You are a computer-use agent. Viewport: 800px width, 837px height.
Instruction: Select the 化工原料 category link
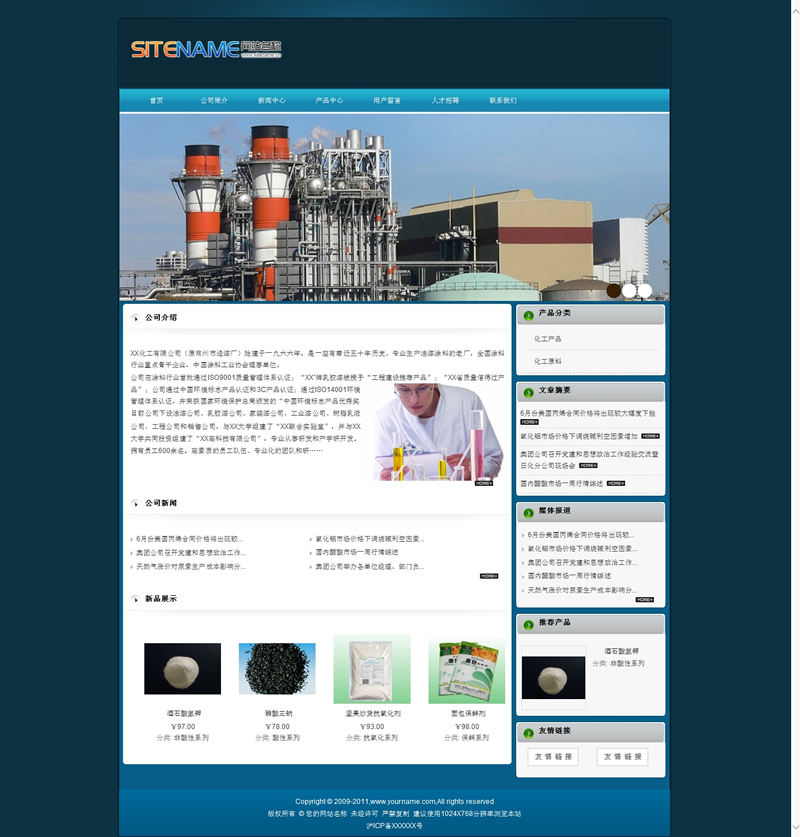tap(548, 361)
